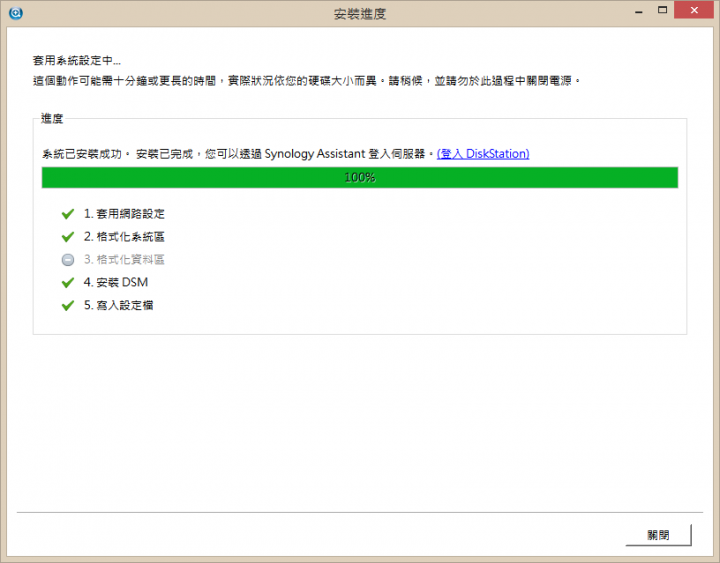Image resolution: width=720 pixels, height=563 pixels.
Task: Select step text 1. 套用網路設定
Action: pos(124,214)
